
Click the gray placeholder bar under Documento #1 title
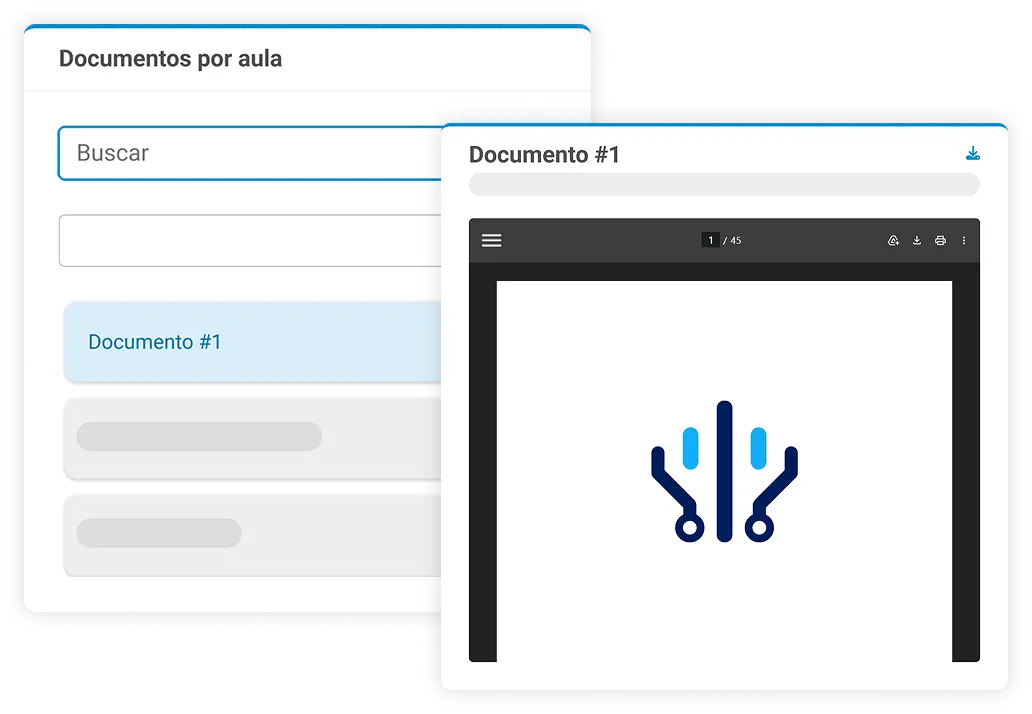click(724, 184)
